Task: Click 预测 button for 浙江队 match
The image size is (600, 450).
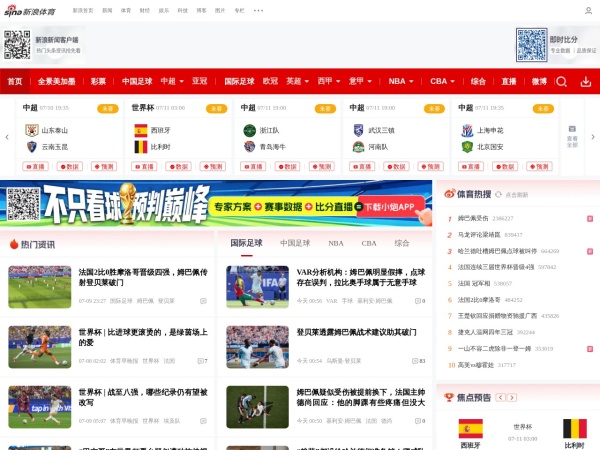Action: (322, 166)
